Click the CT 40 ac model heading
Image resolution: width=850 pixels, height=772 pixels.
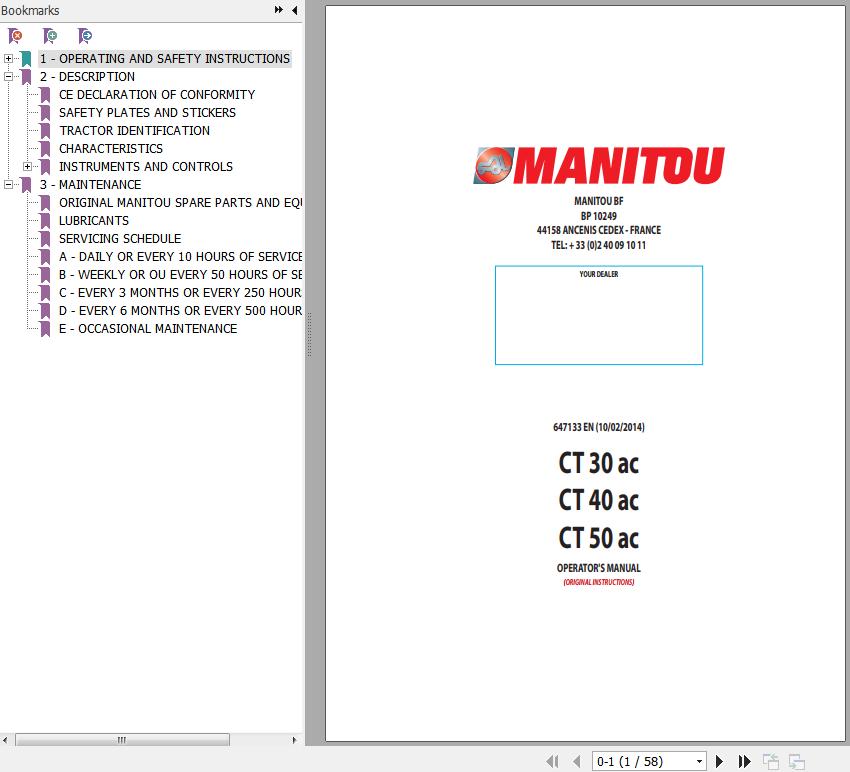[599, 500]
